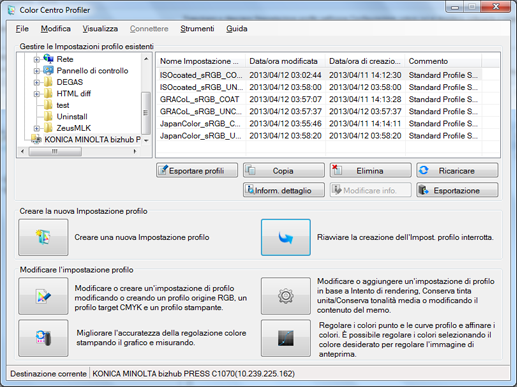Open the Modifica menu
This screenshot has width=517, height=387.
point(56,29)
